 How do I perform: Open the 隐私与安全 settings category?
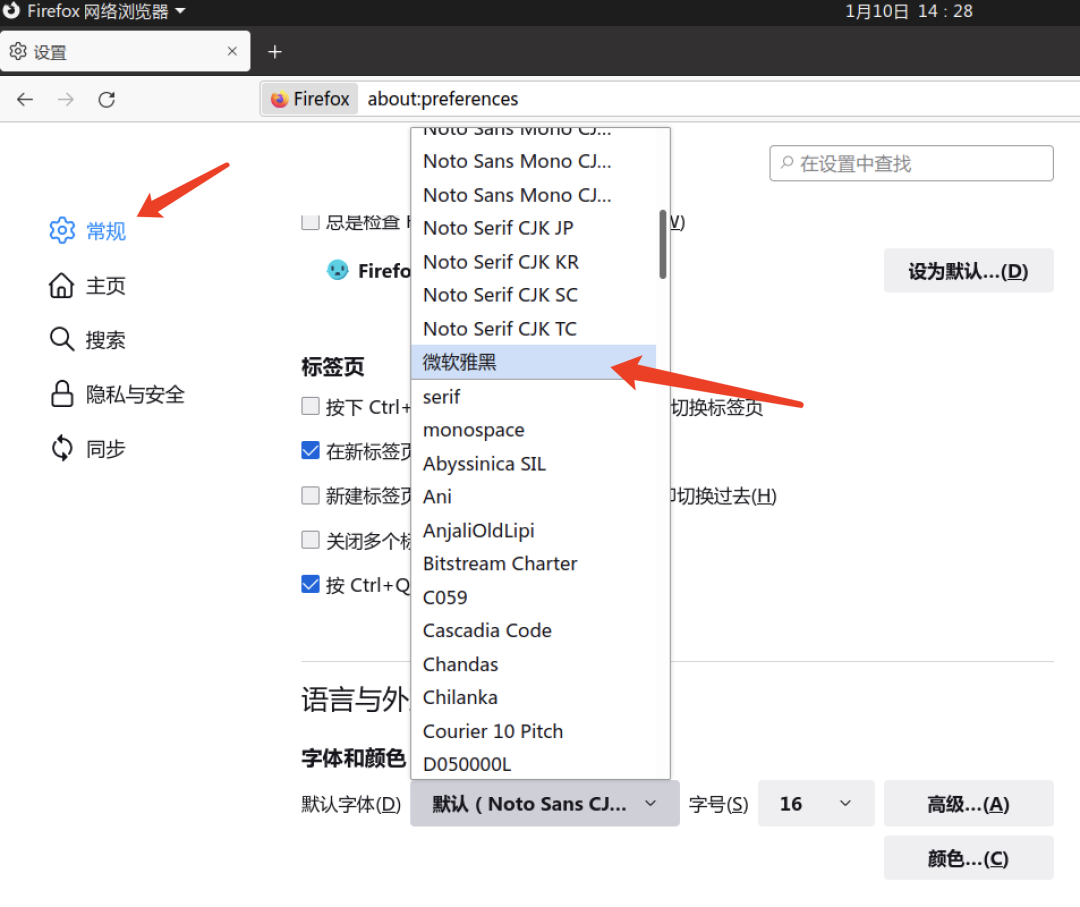click(x=117, y=394)
